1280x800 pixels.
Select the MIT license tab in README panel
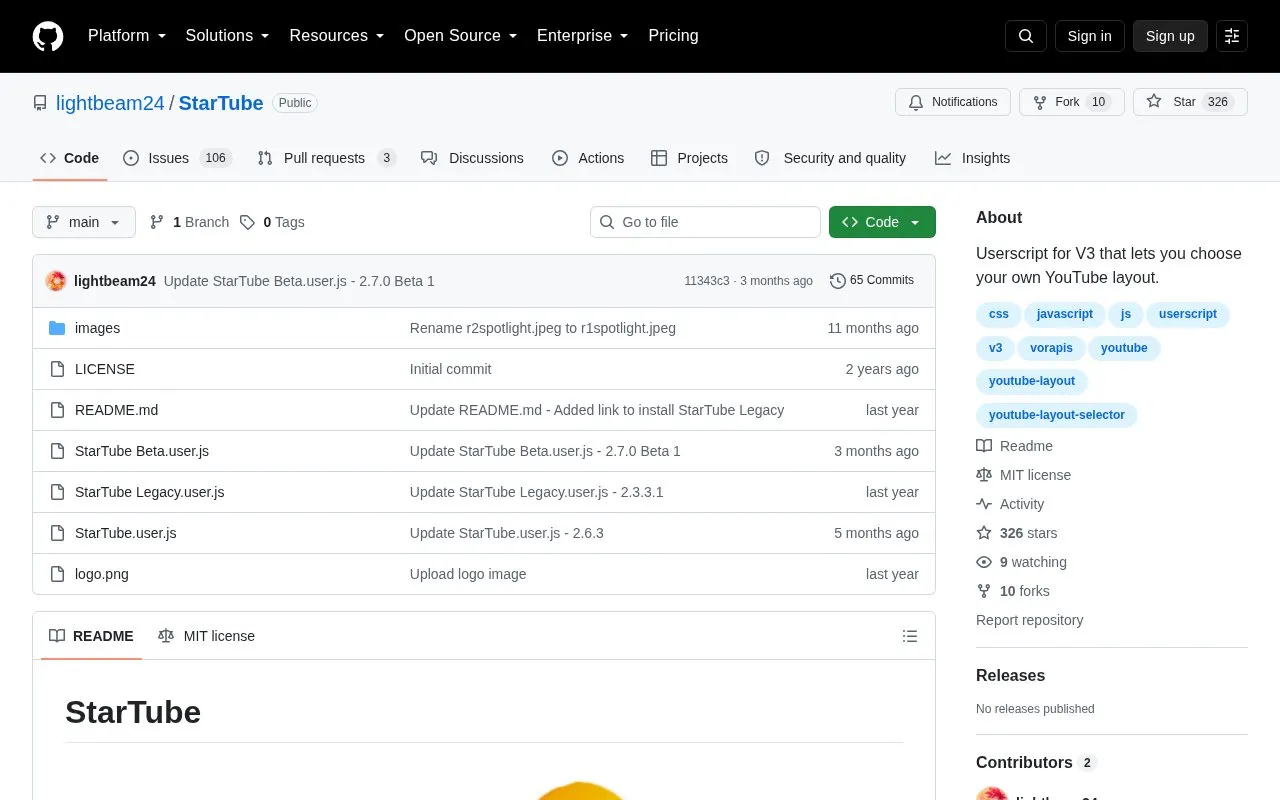(207, 636)
